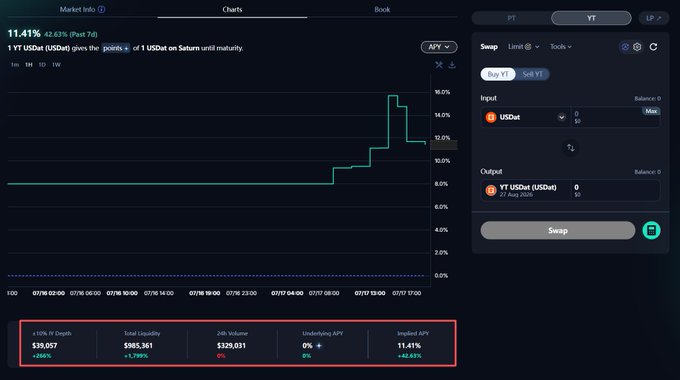Image resolution: width=680 pixels, height=380 pixels.
Task: Select the Swap order tab
Action: [489, 47]
